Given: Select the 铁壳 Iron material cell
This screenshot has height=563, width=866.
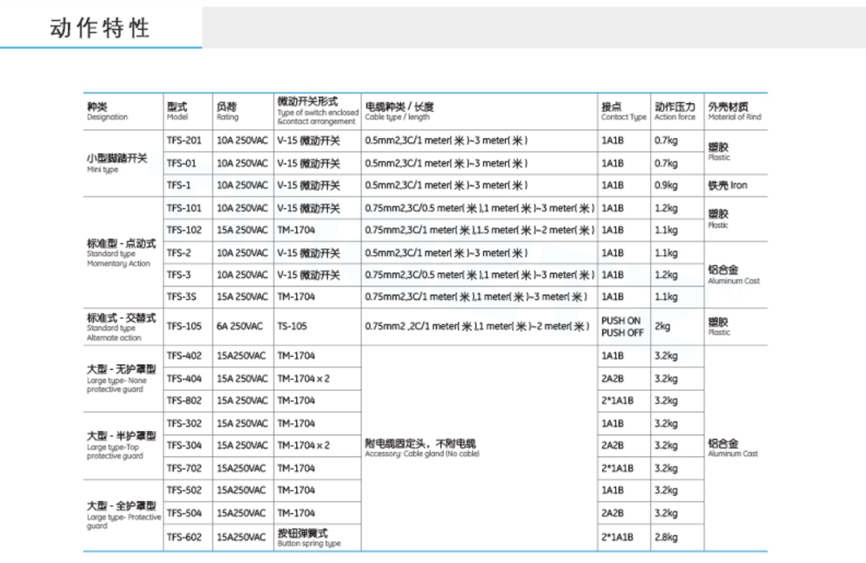Looking at the screenshot, I should [727, 186].
